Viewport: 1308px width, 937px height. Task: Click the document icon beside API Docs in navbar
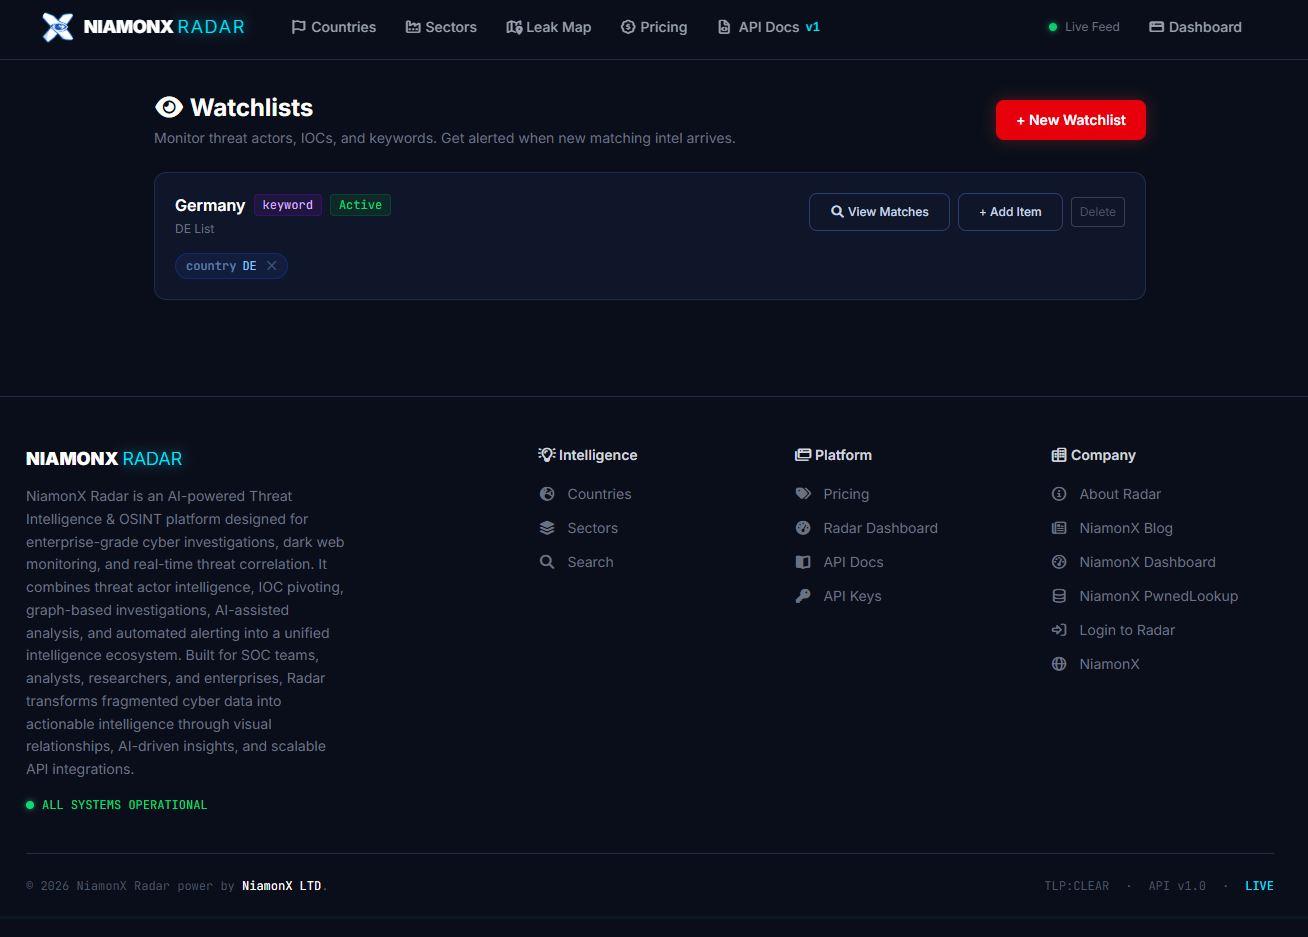724,27
